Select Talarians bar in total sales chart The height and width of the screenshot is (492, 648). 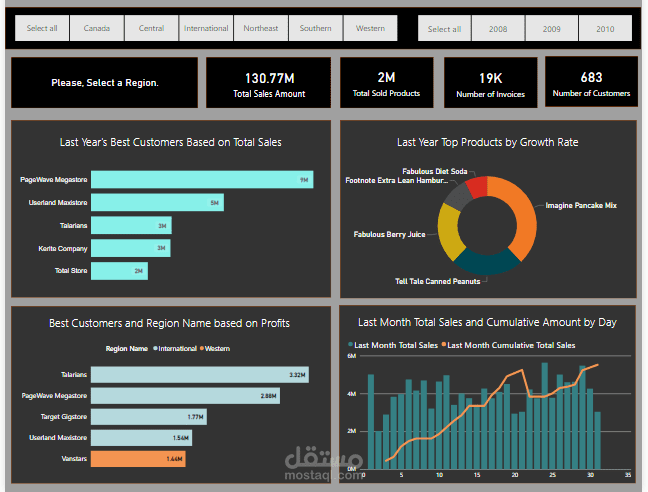(x=131, y=226)
